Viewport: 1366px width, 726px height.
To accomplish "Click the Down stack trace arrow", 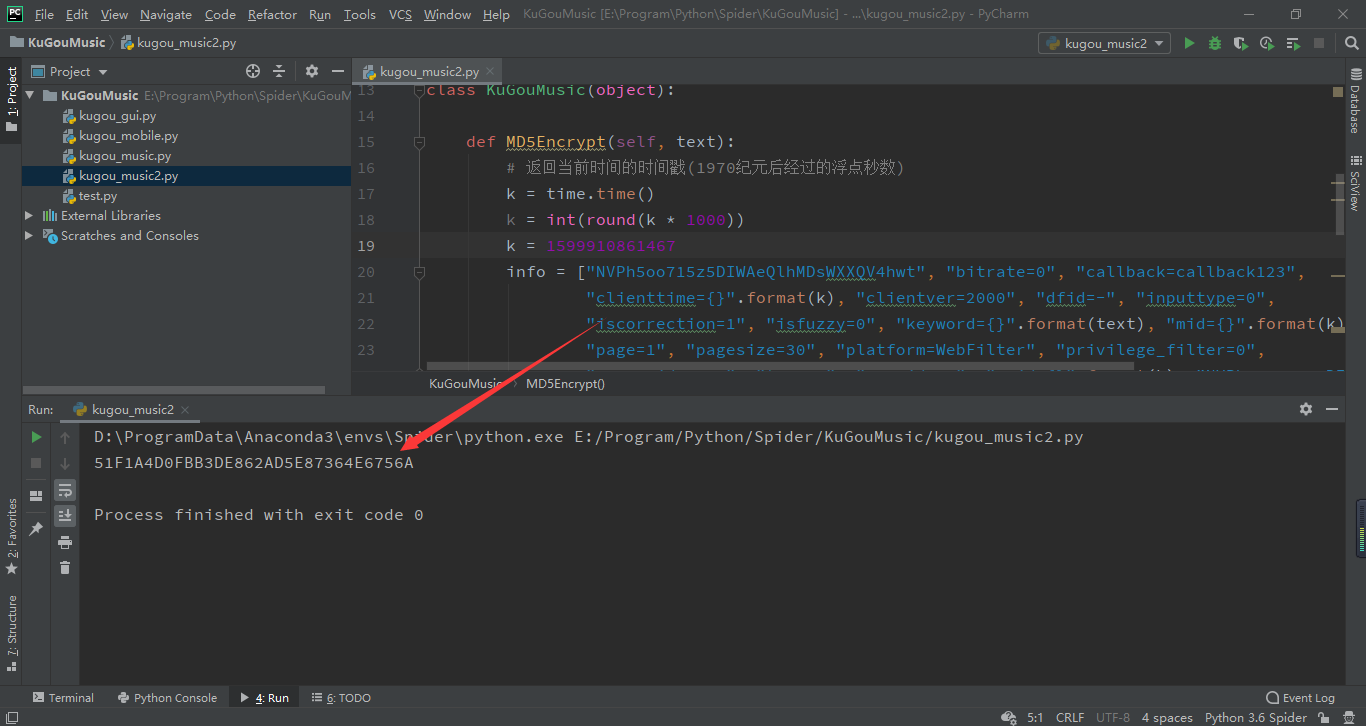I will tap(65, 463).
